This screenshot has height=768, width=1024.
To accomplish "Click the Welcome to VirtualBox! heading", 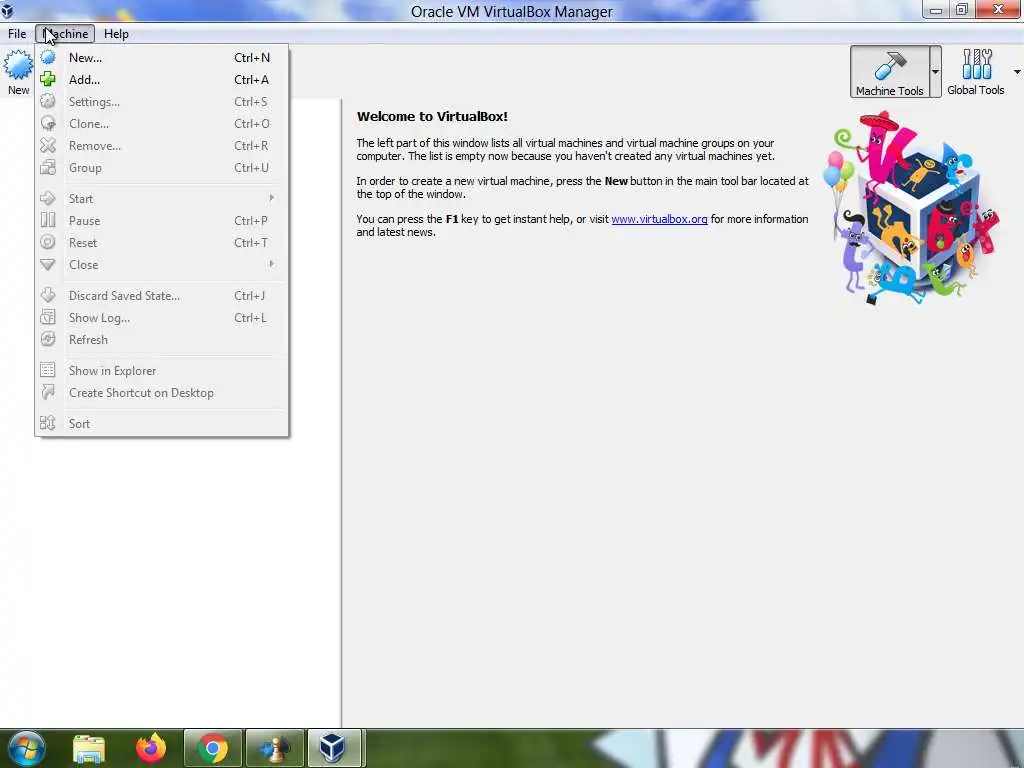I will [432, 116].
